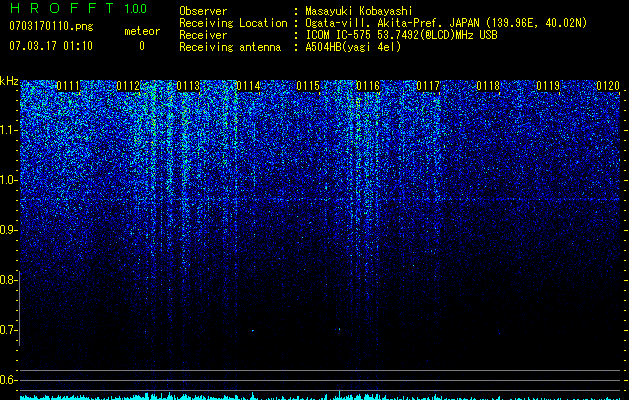Viewport: 629px width, 400px height.
Task: Click the 0116 time marker
Action: (368, 86)
